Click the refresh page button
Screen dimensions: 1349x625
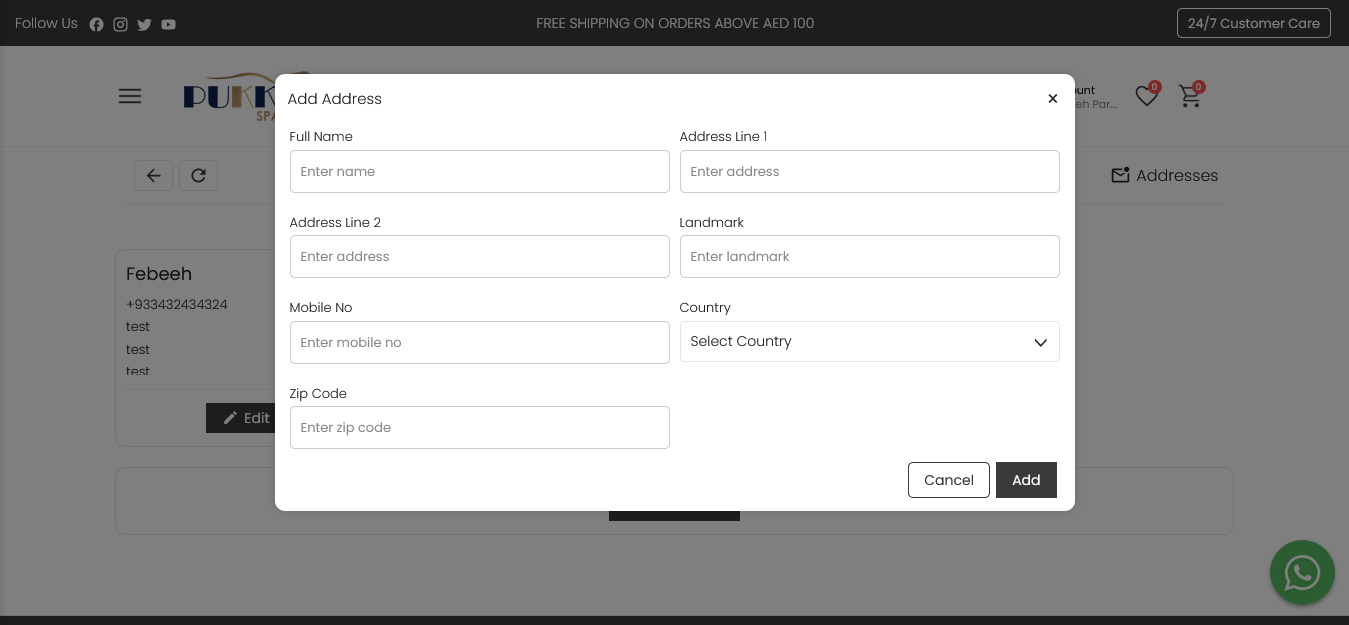(x=198, y=176)
